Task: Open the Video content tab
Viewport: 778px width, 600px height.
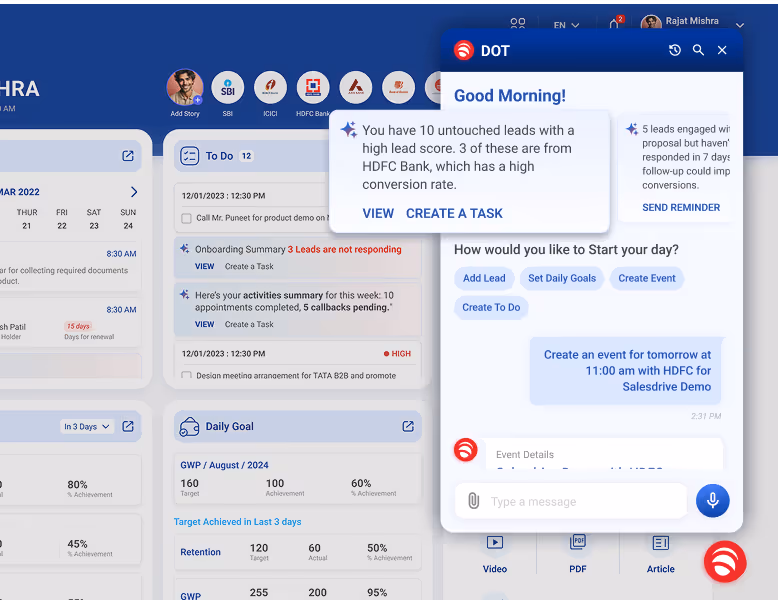Action: 495,554
